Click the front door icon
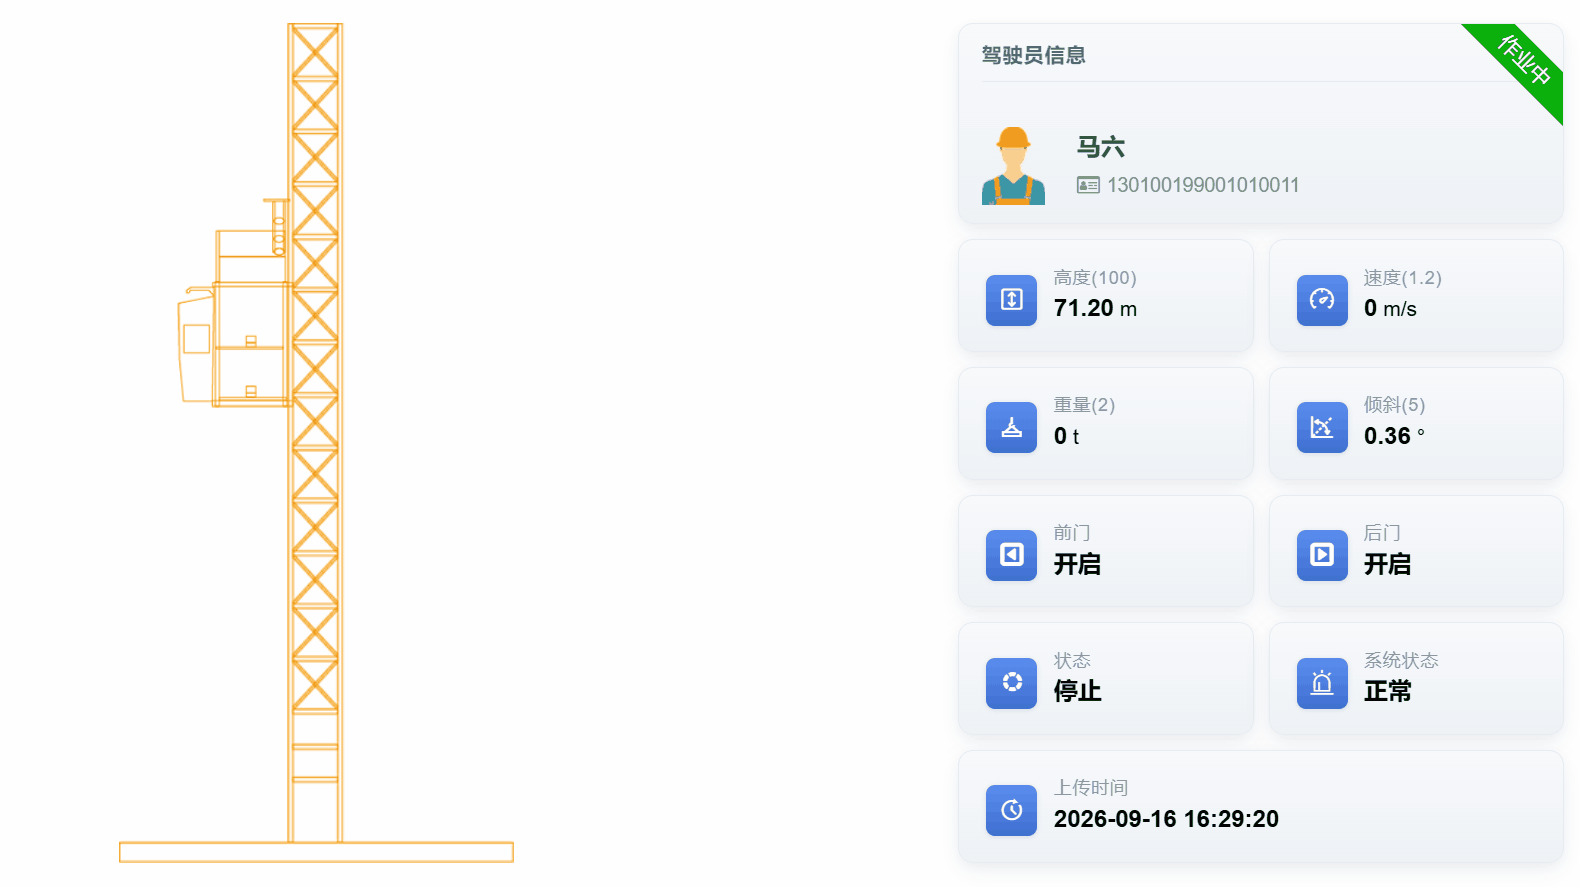The height and width of the screenshot is (887, 1580). click(x=1011, y=555)
